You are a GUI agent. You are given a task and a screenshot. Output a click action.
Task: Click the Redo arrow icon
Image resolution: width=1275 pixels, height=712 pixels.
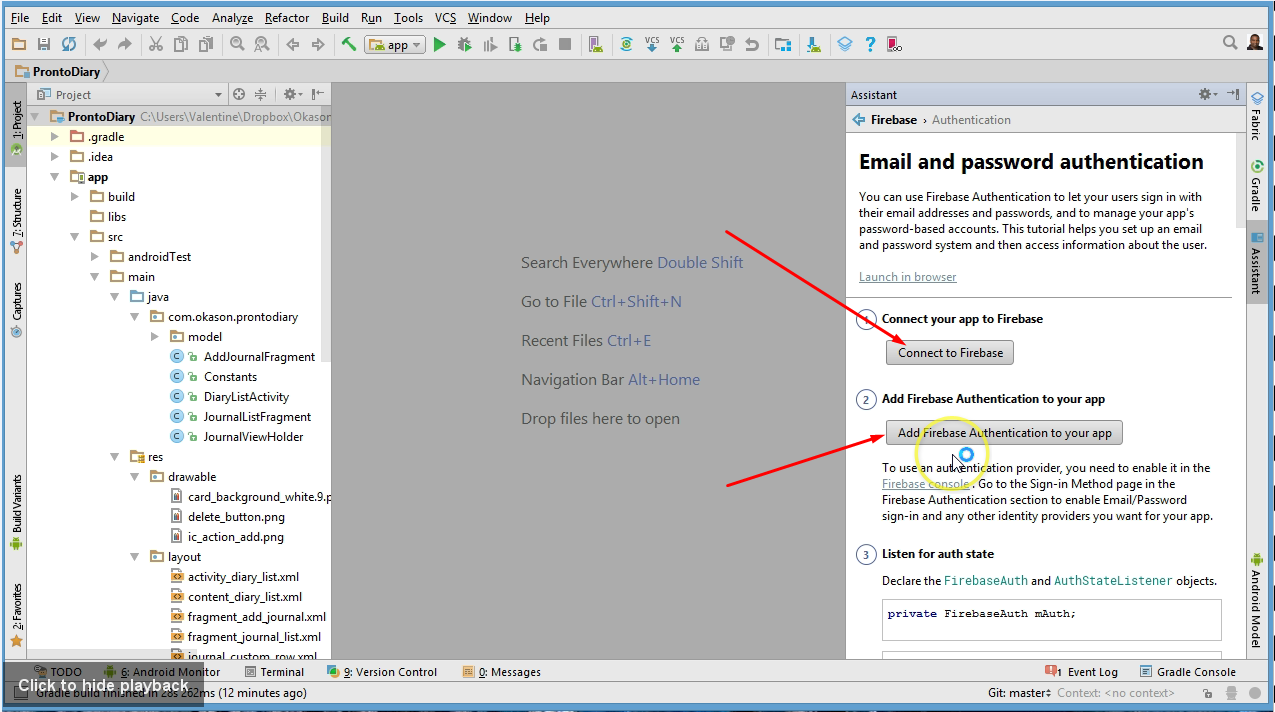point(124,44)
